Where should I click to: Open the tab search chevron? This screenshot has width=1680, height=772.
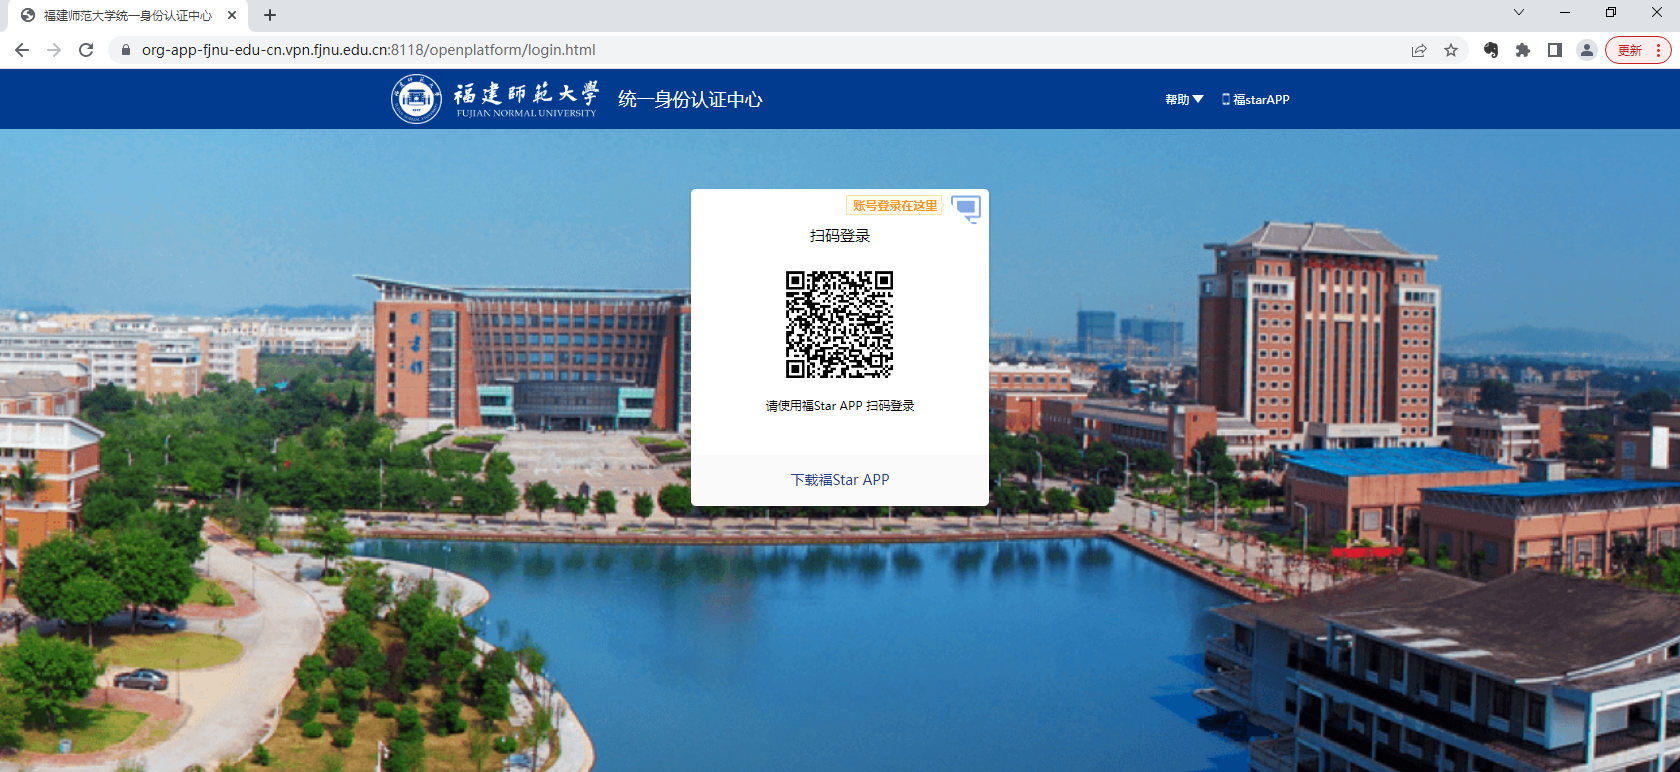coord(1518,13)
